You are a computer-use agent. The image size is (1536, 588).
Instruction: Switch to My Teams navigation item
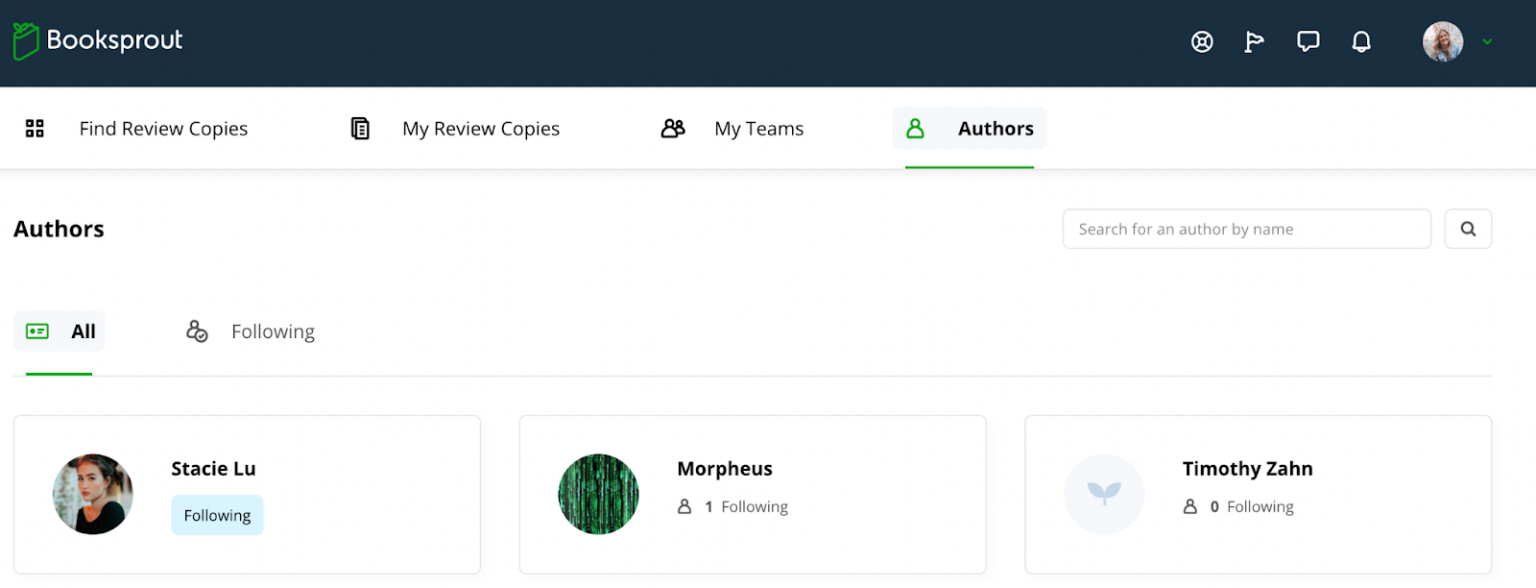coord(758,128)
